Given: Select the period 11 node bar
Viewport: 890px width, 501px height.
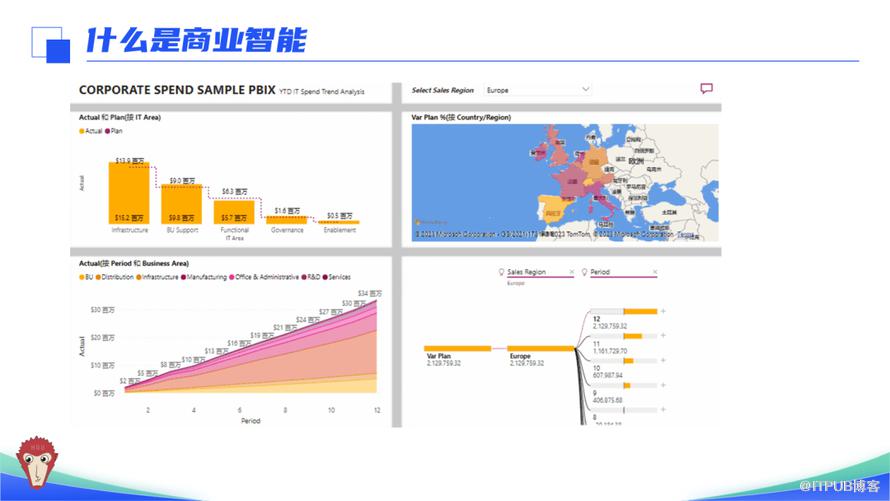Looking at the screenshot, I should (x=624, y=336).
